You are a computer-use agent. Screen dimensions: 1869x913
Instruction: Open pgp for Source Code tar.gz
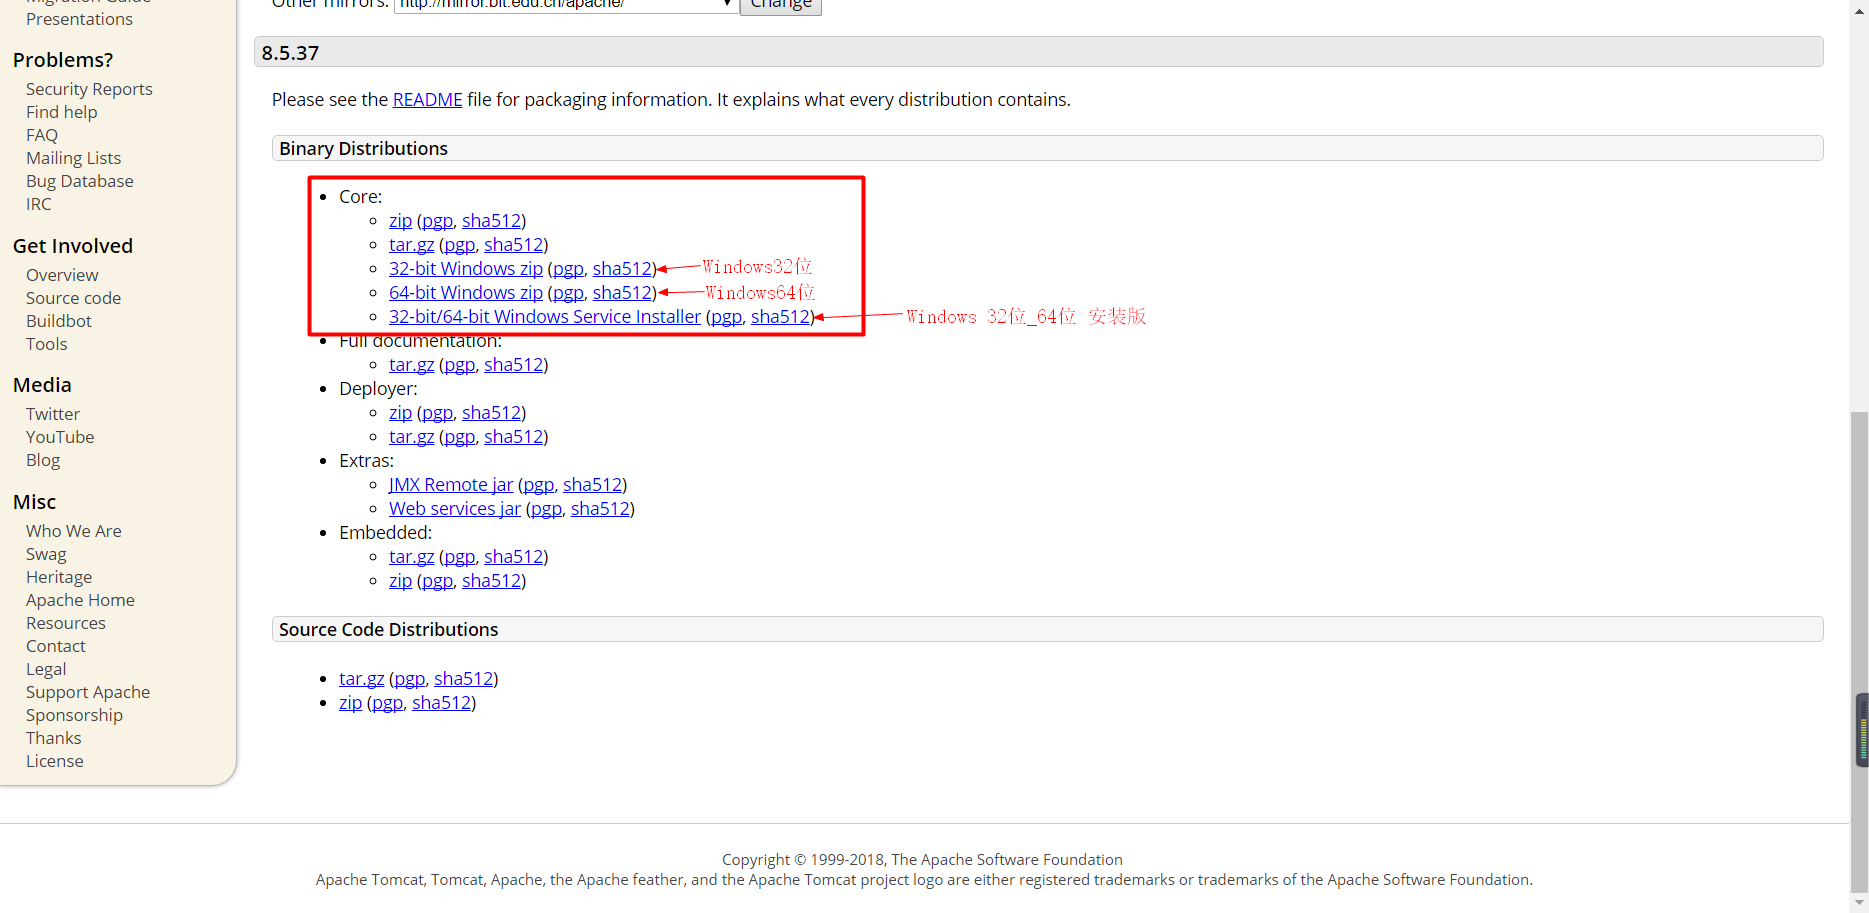(x=409, y=679)
